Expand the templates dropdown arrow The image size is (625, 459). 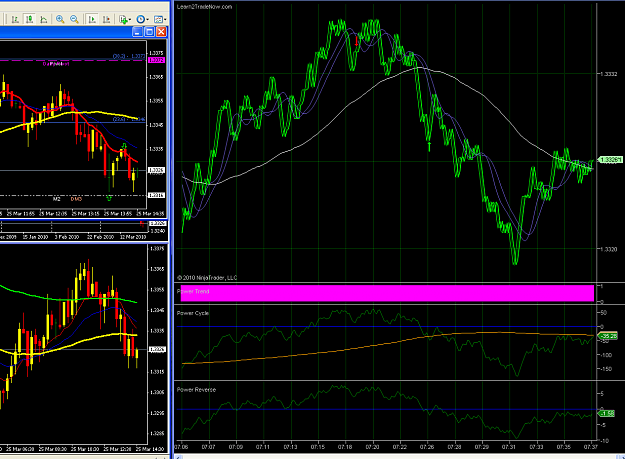165,20
